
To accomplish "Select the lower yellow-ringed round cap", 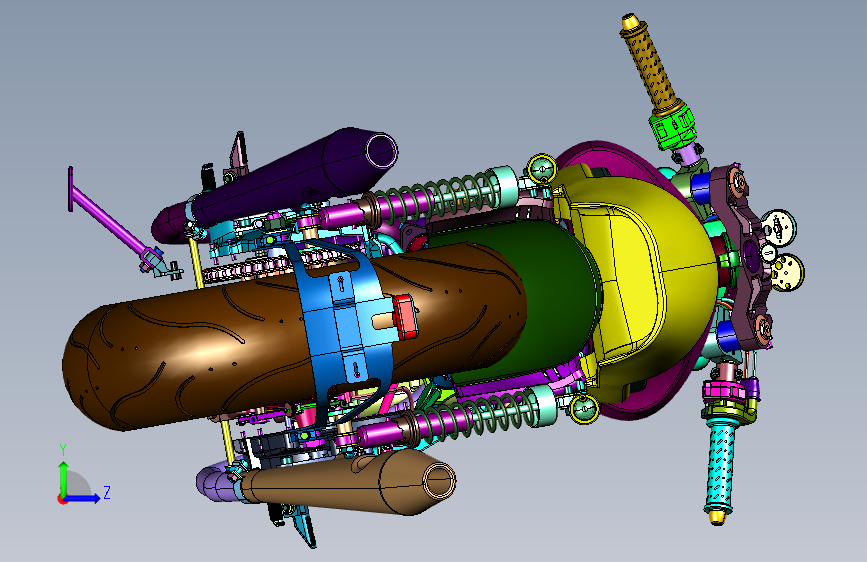I will pos(584,409).
